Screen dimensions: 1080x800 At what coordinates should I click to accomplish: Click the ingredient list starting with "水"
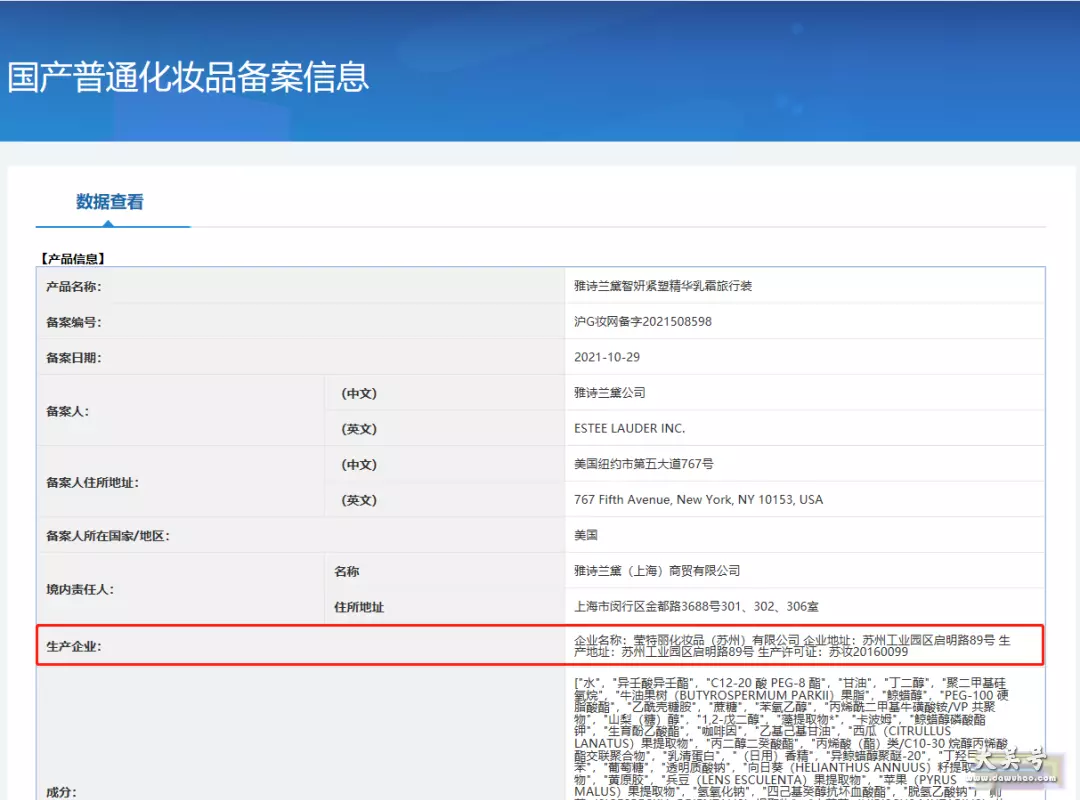point(792,738)
